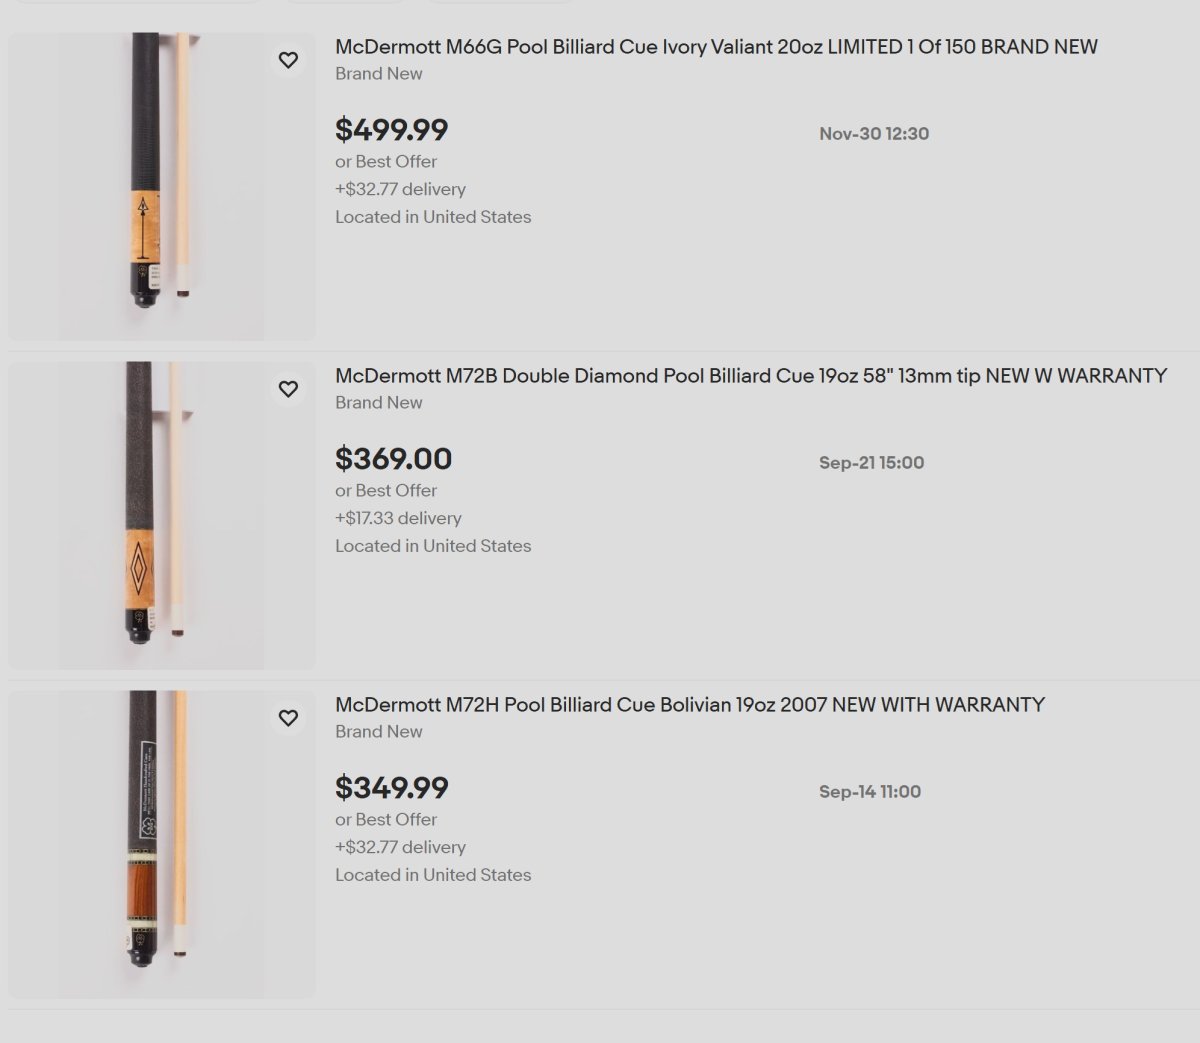Viewport: 1200px width, 1043px height.
Task: Click "or Best Offer" under $349.99
Action: tap(386, 819)
